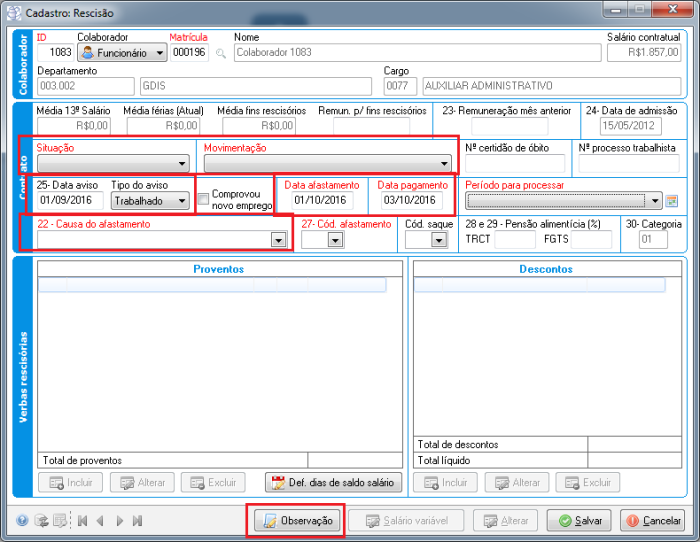The width and height of the screenshot is (700, 542).
Task: Click the Cancelar button
Action: point(652,521)
